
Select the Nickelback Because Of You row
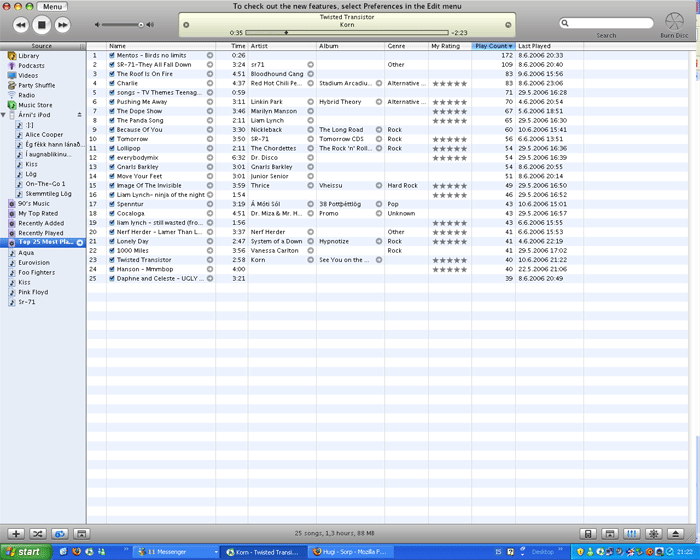(x=388, y=130)
